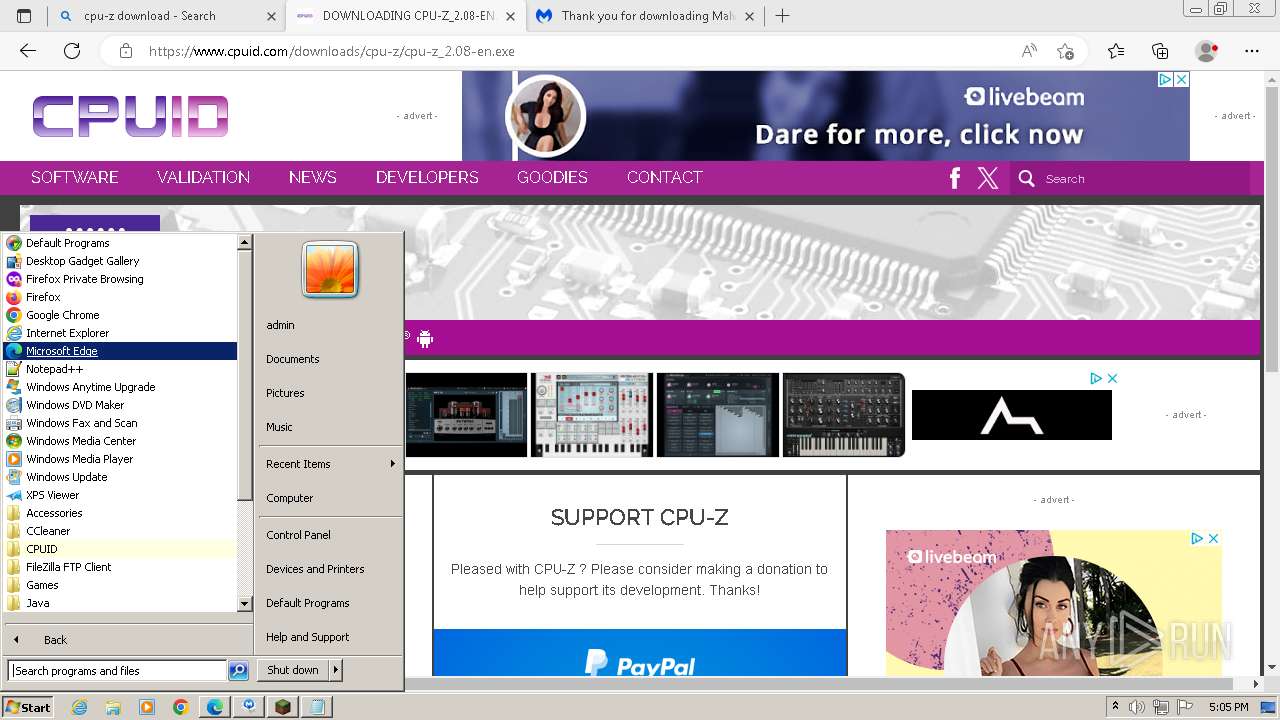Image resolution: width=1280 pixels, height=720 pixels.
Task: Open the Notepad taskbar button
Action: (x=317, y=707)
